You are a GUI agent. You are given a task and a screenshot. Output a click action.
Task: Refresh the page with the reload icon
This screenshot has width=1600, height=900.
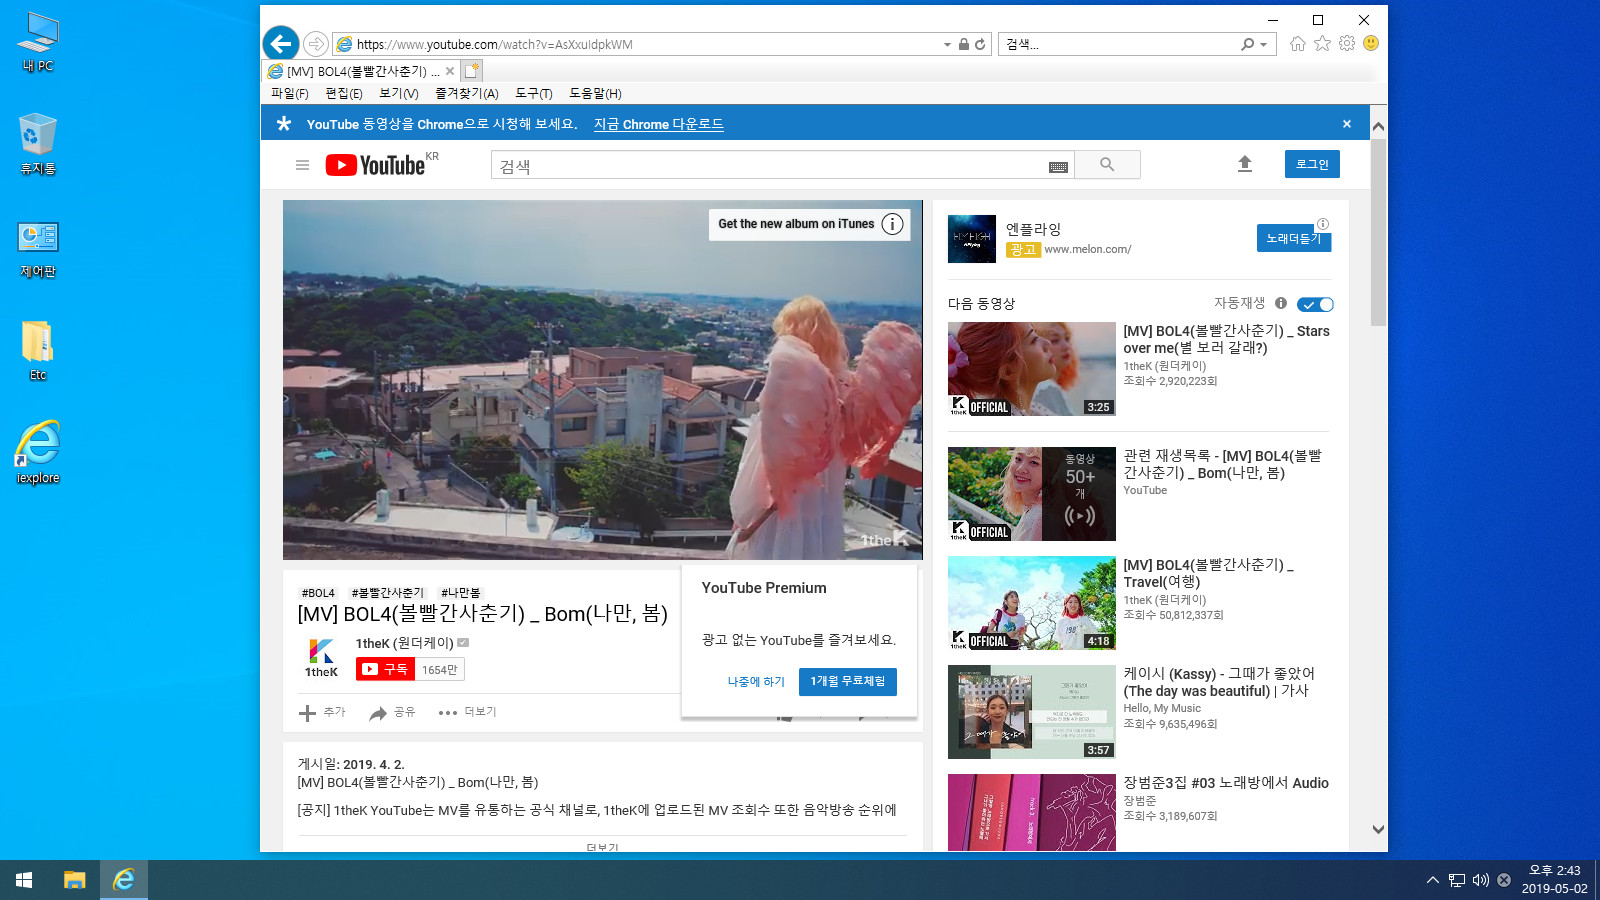(980, 44)
